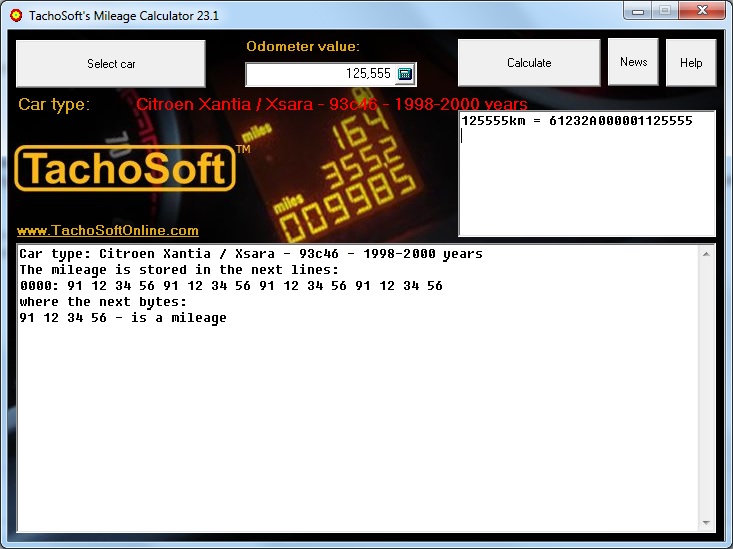The image size is (733, 549).
Task: Click scroll up arrow in output panel
Action: tap(708, 254)
